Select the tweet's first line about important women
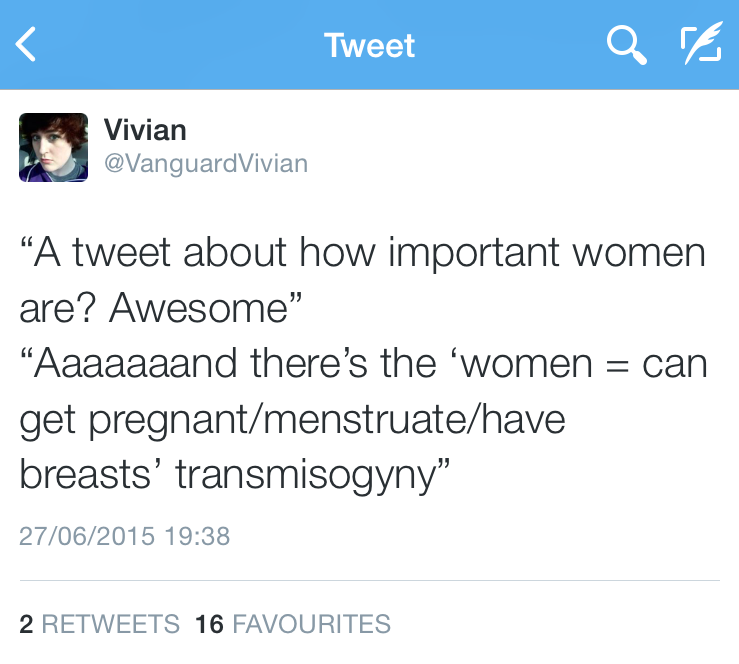 (x=362, y=253)
